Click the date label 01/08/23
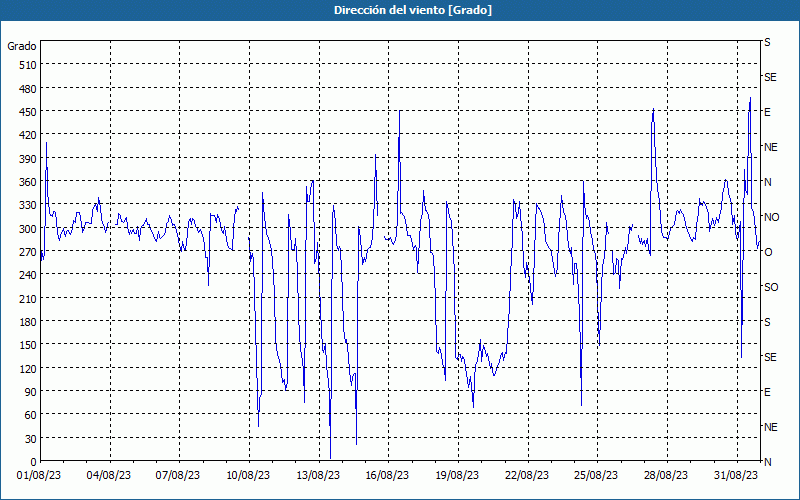800x500 pixels. (x=39, y=476)
